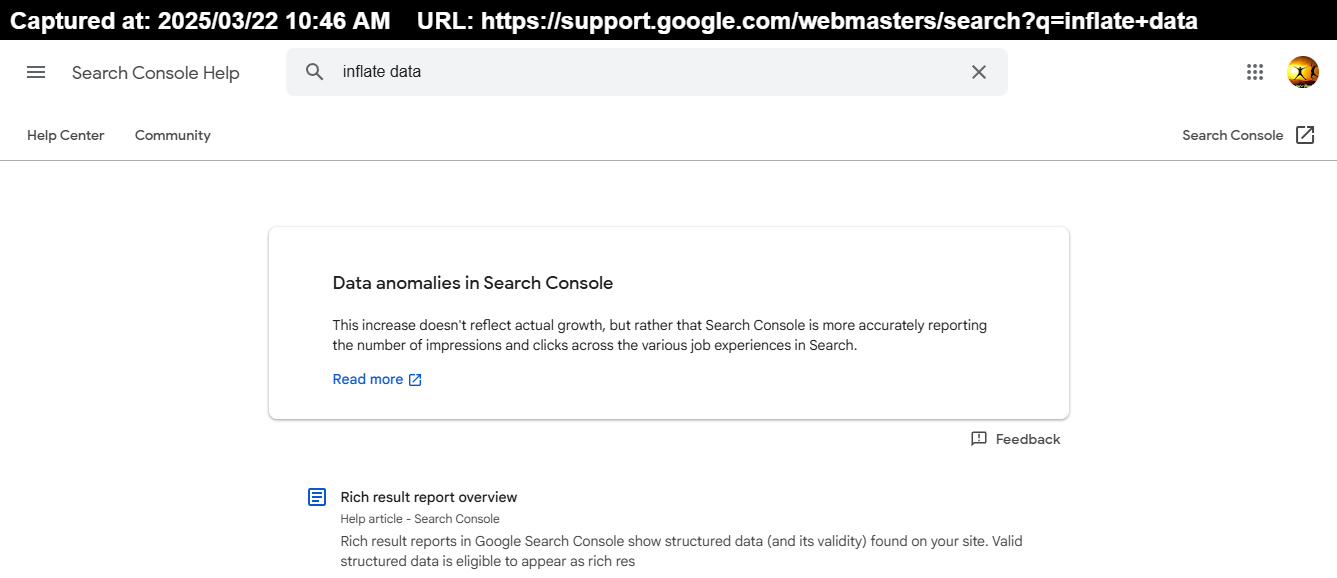Screen dimensions: 1337x578
Task: Open the Search Console text link
Action: click(1232, 135)
